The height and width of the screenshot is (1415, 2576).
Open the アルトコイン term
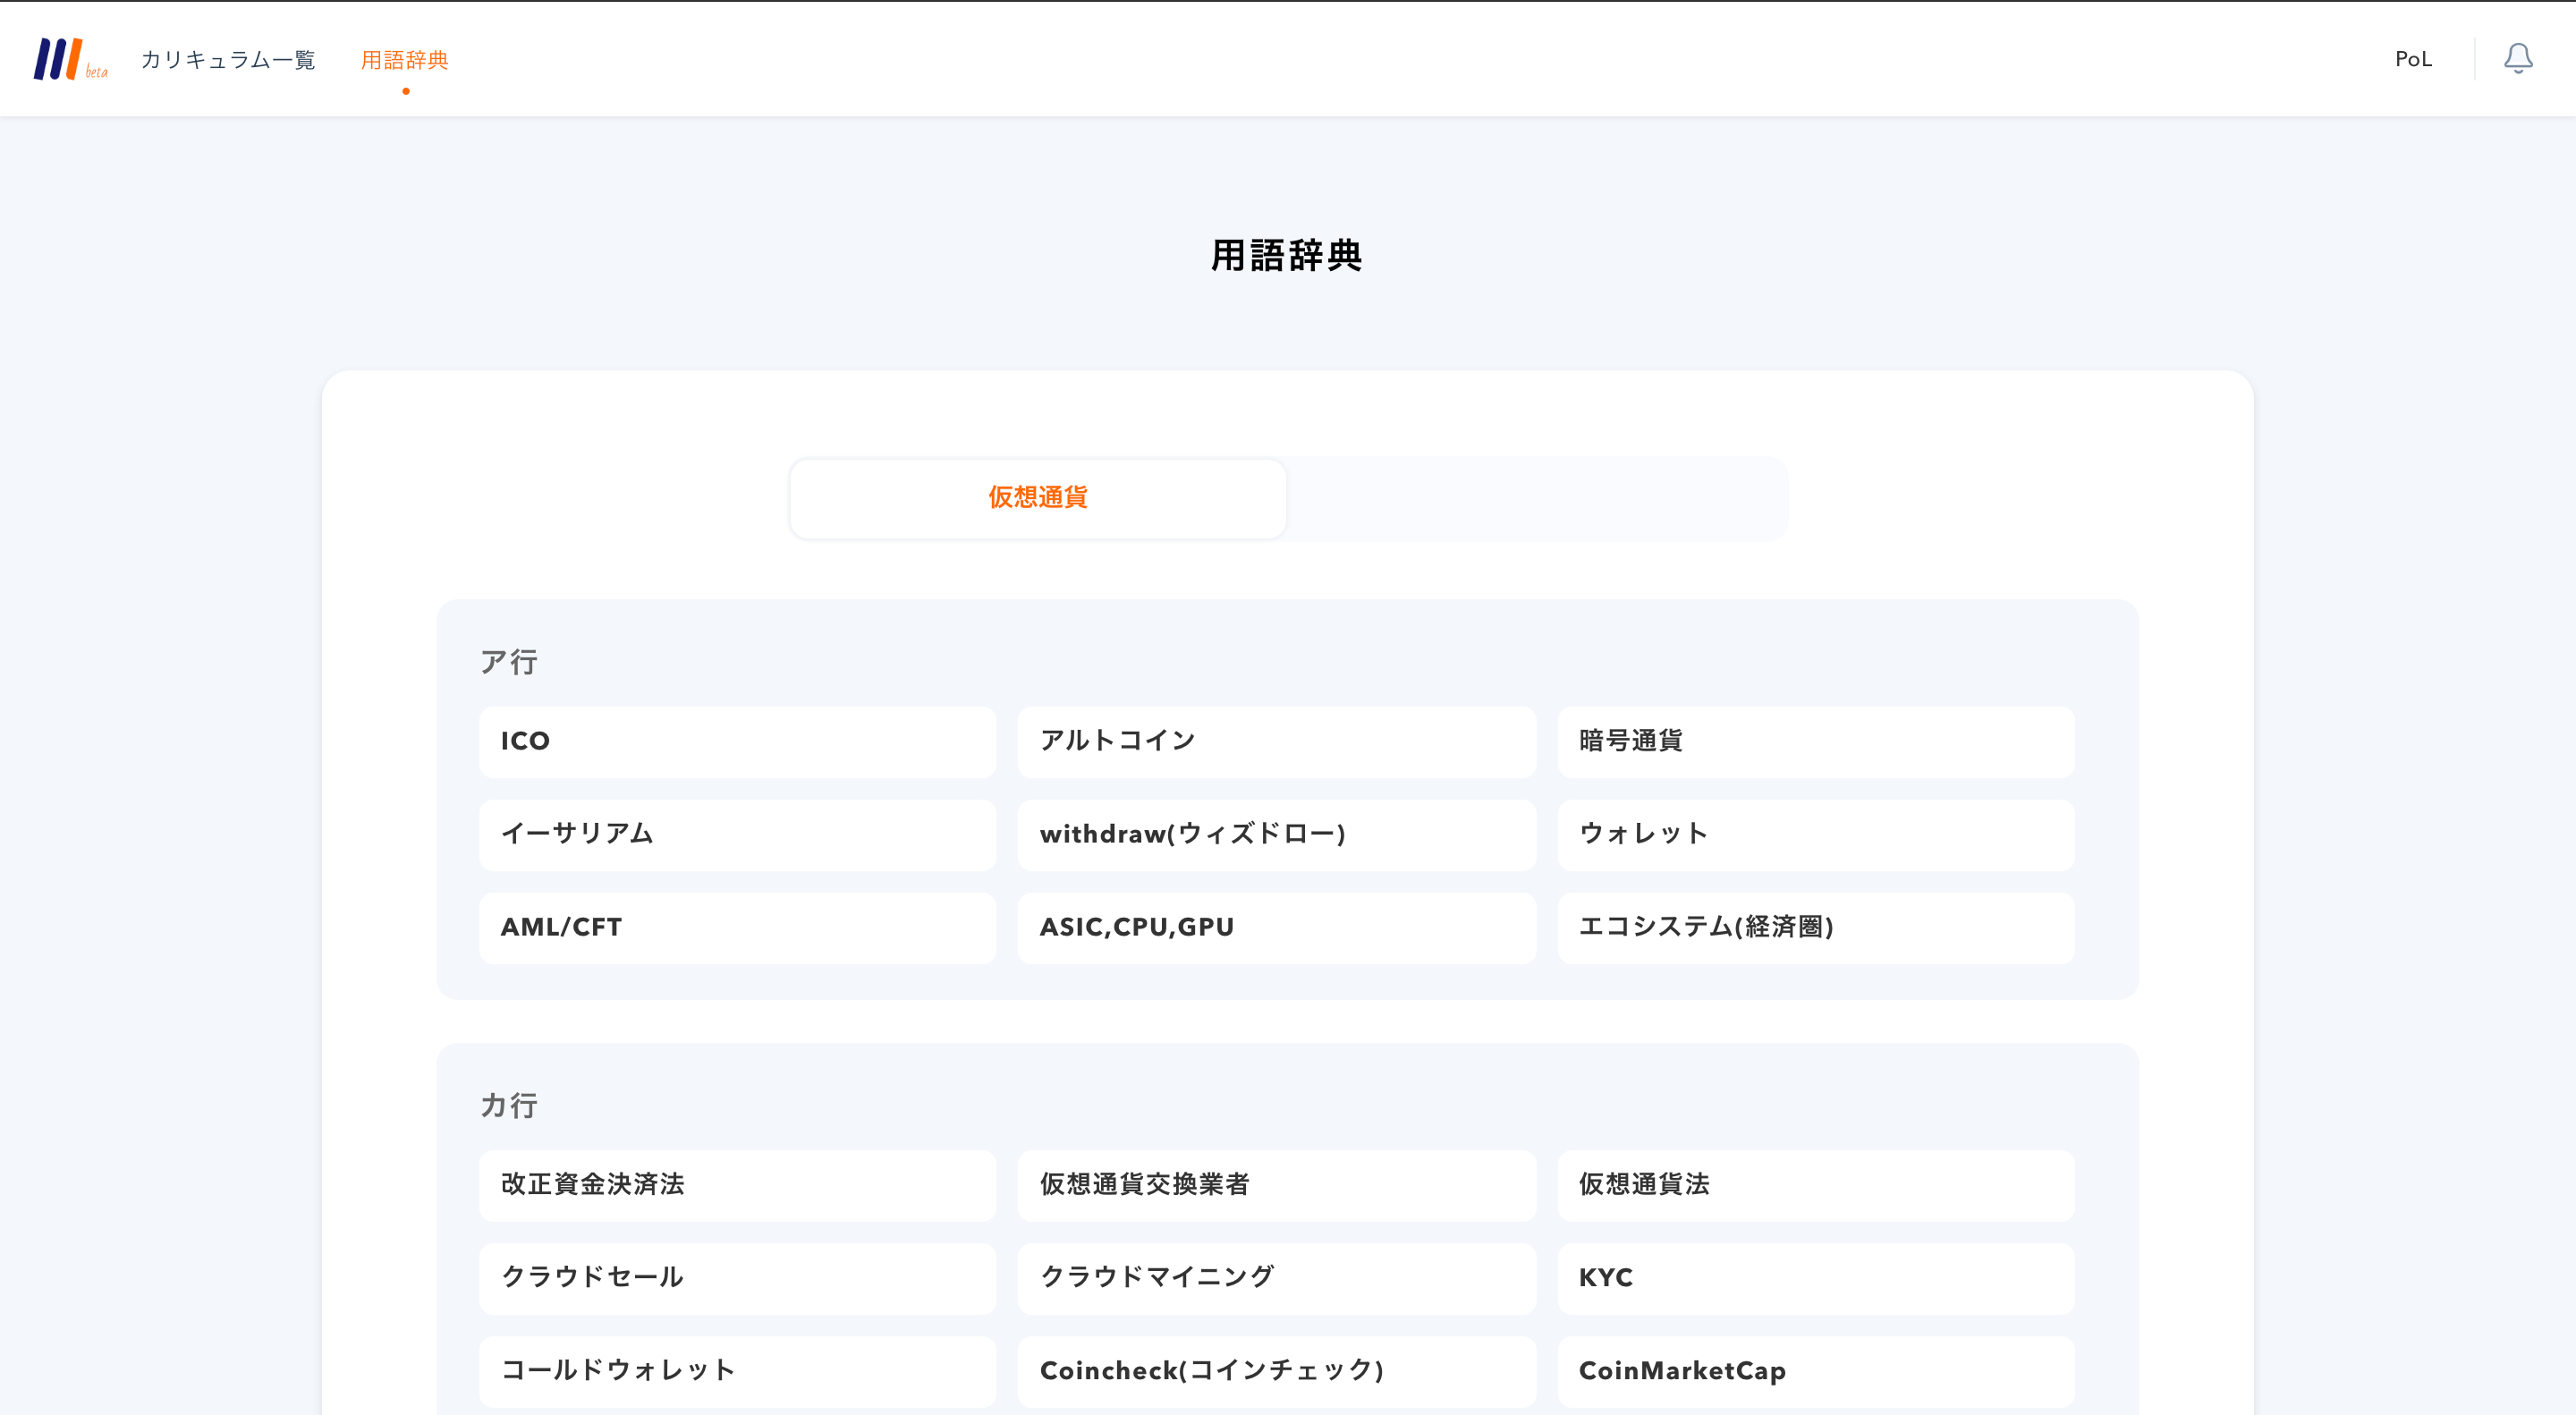(x=1276, y=741)
